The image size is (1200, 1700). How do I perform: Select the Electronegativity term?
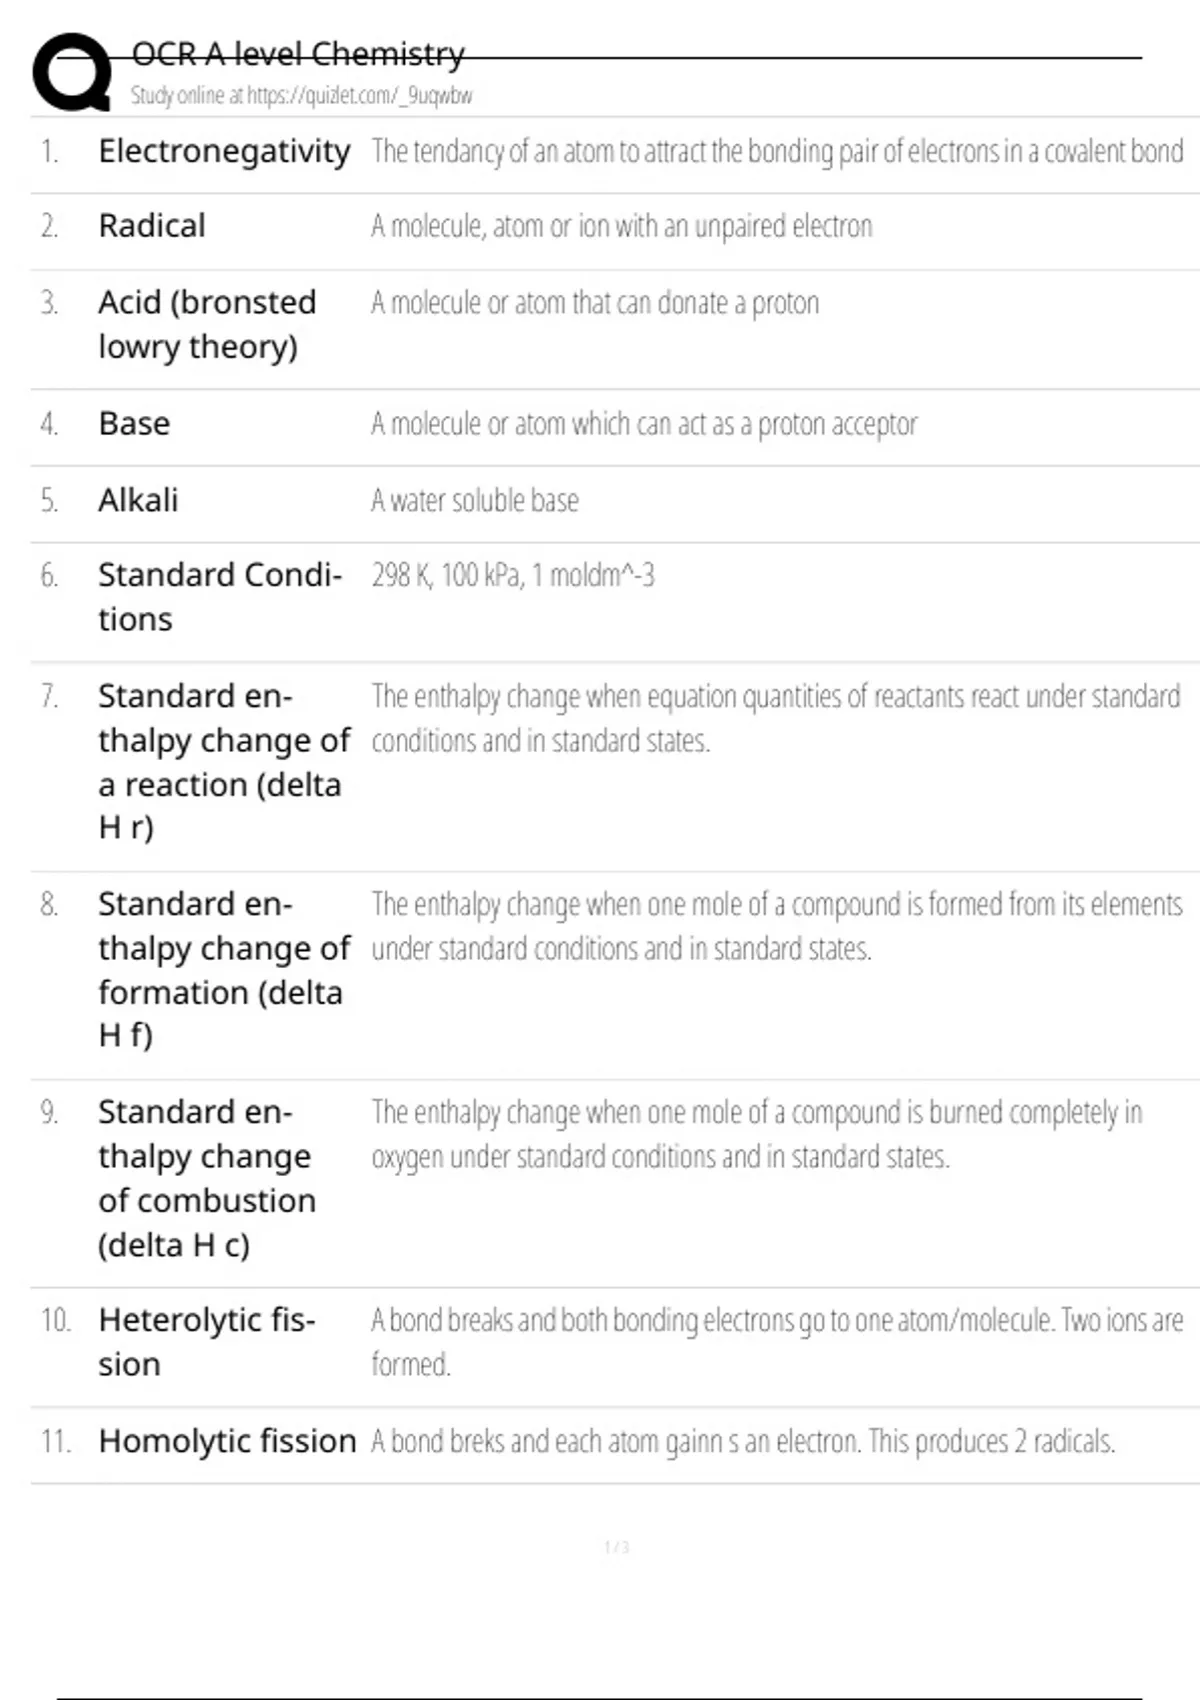coord(224,151)
